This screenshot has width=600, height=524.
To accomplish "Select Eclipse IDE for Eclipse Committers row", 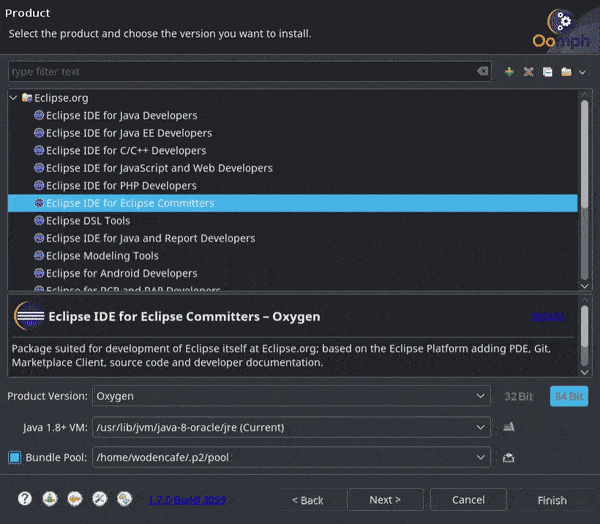I will point(293,203).
